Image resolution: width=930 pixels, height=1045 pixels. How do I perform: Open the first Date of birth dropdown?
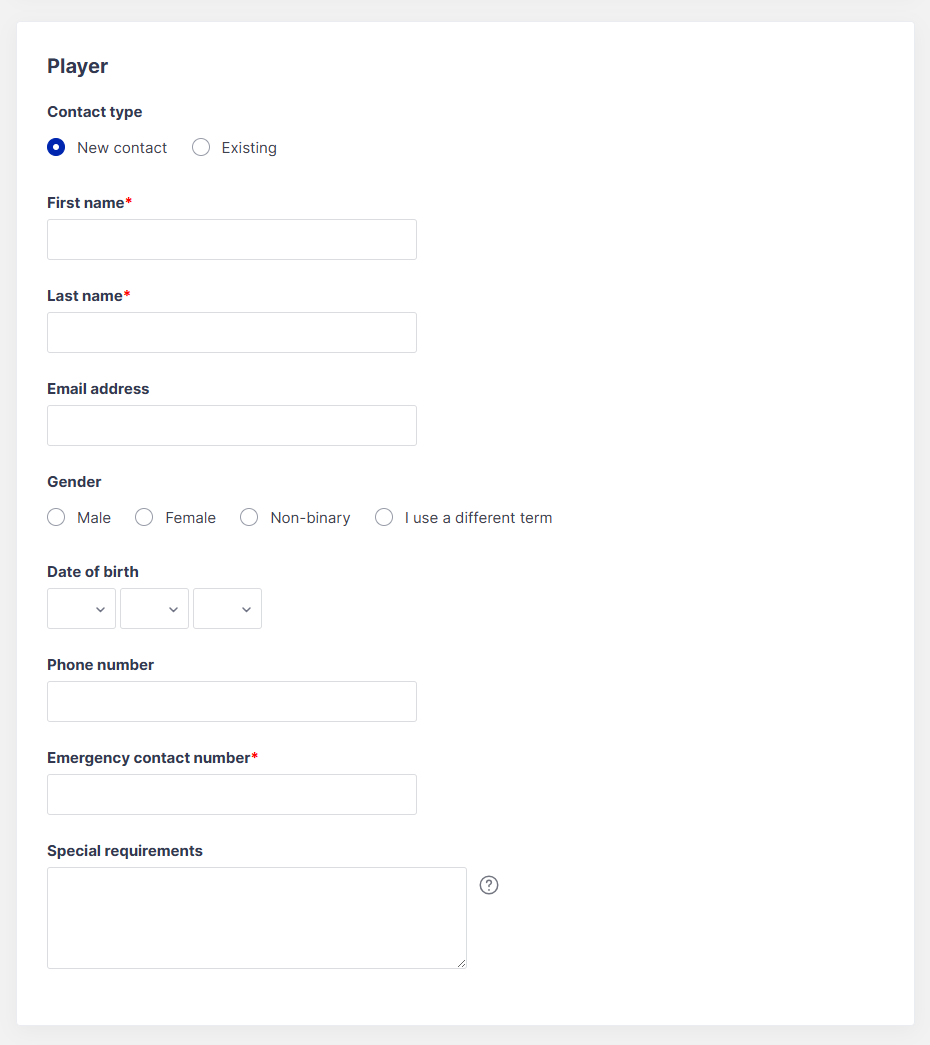pyautogui.click(x=81, y=608)
